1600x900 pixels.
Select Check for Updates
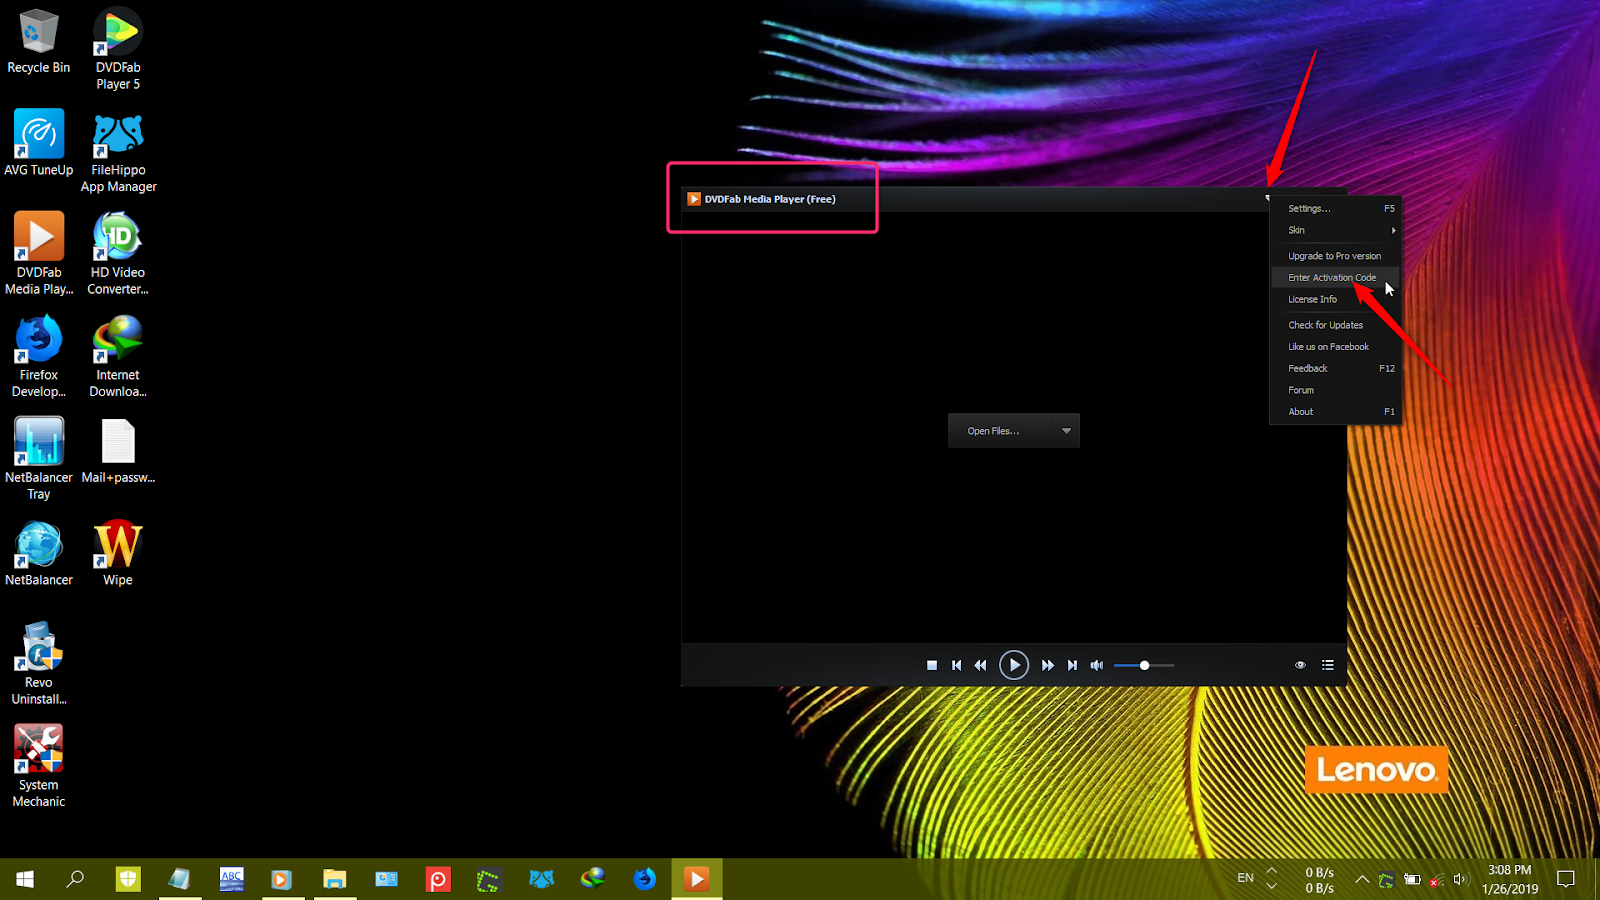tap(1335, 325)
